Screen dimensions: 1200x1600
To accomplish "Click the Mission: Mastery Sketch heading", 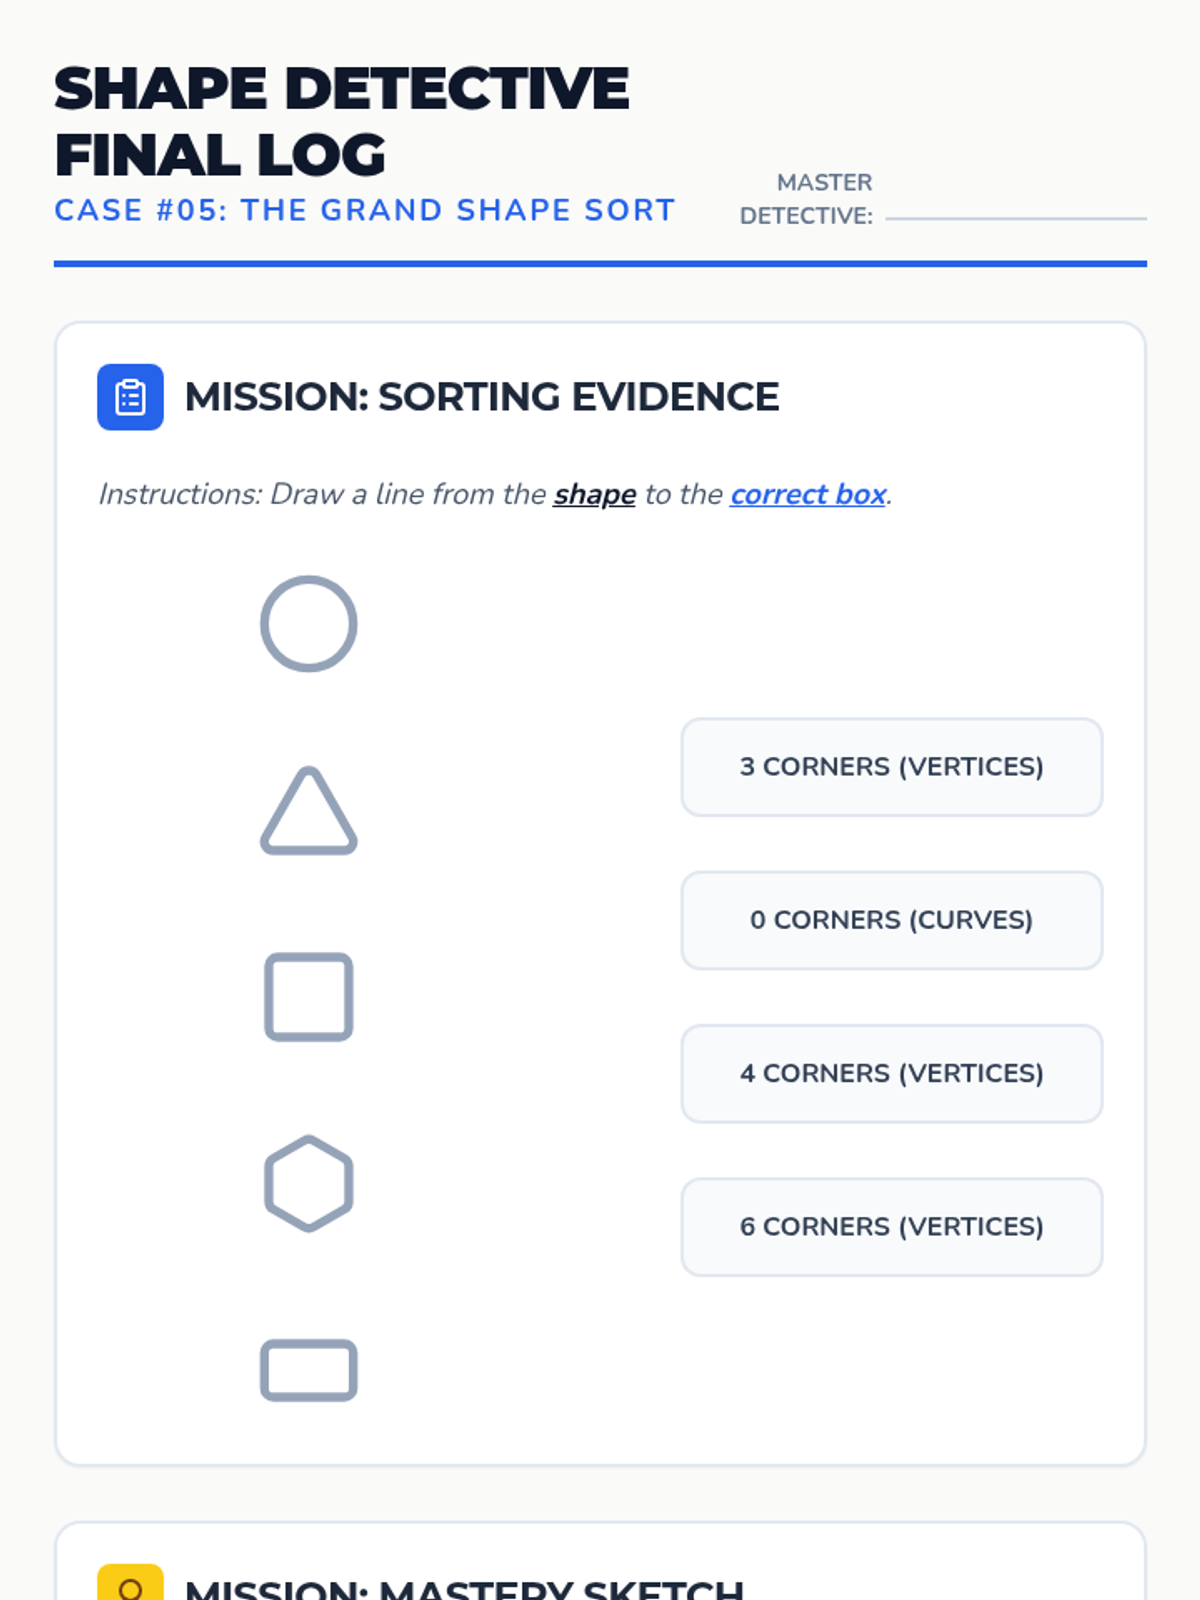I will pyautogui.click(x=464, y=1588).
